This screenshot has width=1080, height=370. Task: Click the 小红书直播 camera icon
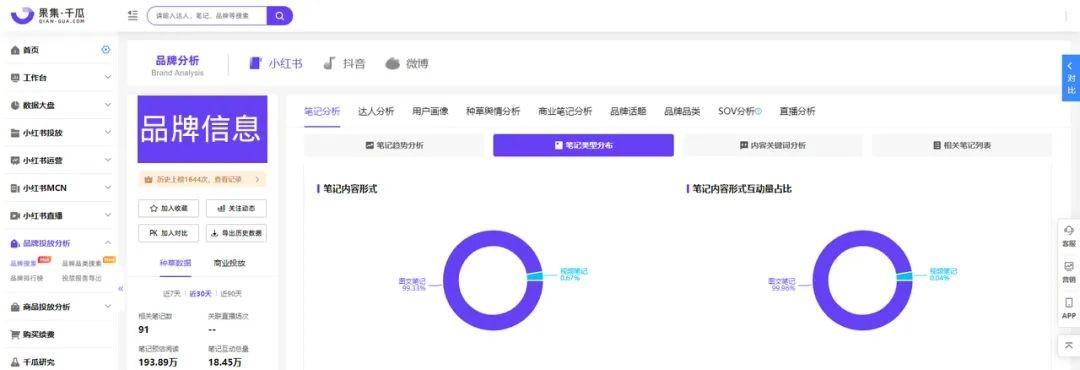(15, 216)
